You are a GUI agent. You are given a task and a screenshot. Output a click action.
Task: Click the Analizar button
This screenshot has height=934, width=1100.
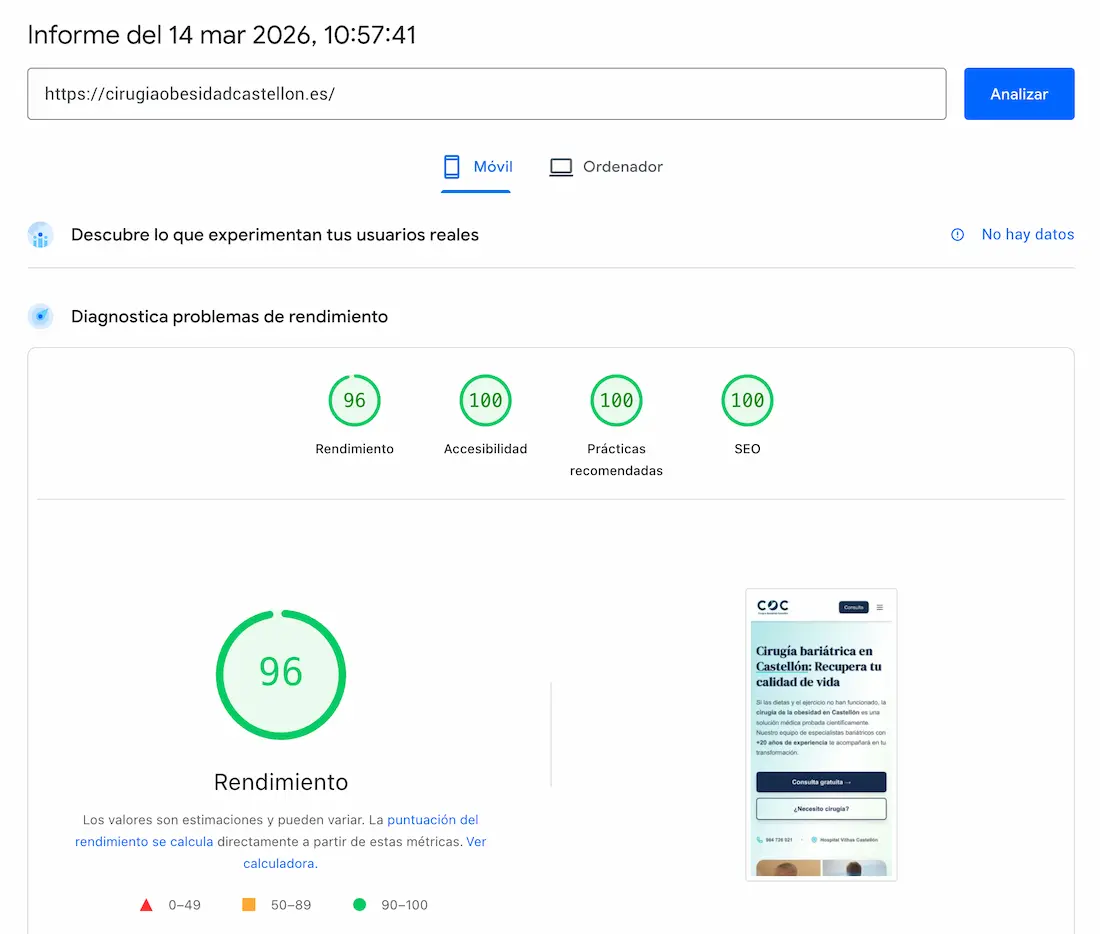[1019, 93]
